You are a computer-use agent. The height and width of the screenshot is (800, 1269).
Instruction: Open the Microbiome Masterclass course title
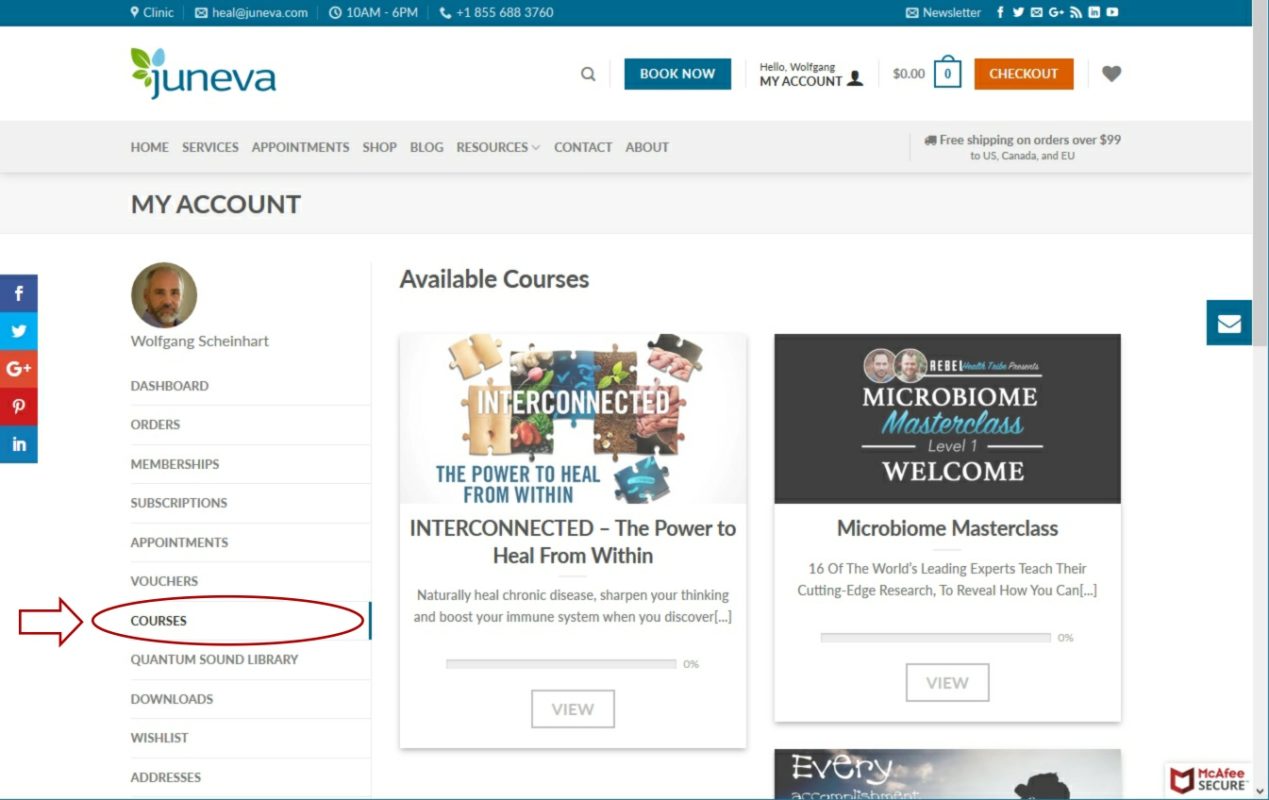point(947,529)
